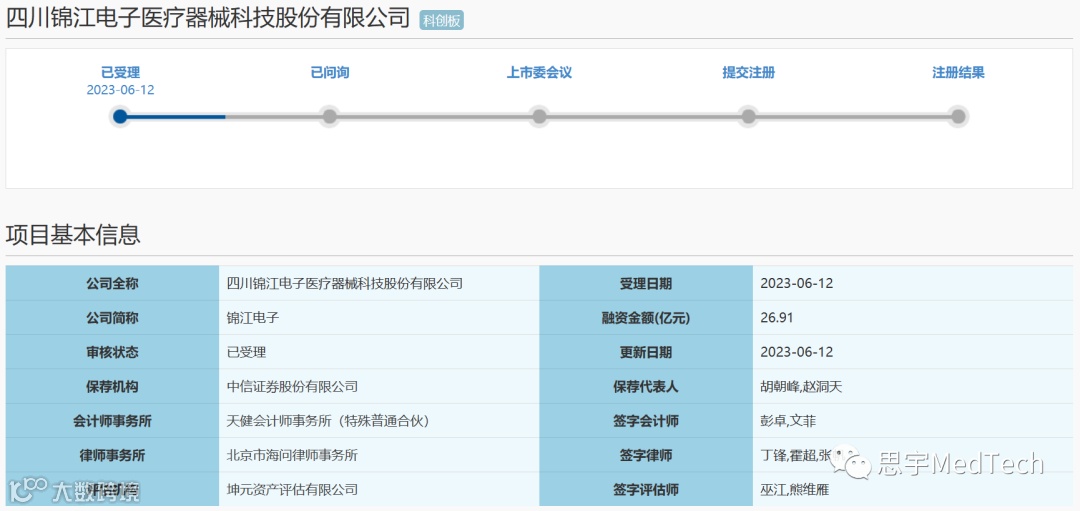Click the 26.91 financing amount value
Screen dimensions: 1080x511
coord(777,317)
